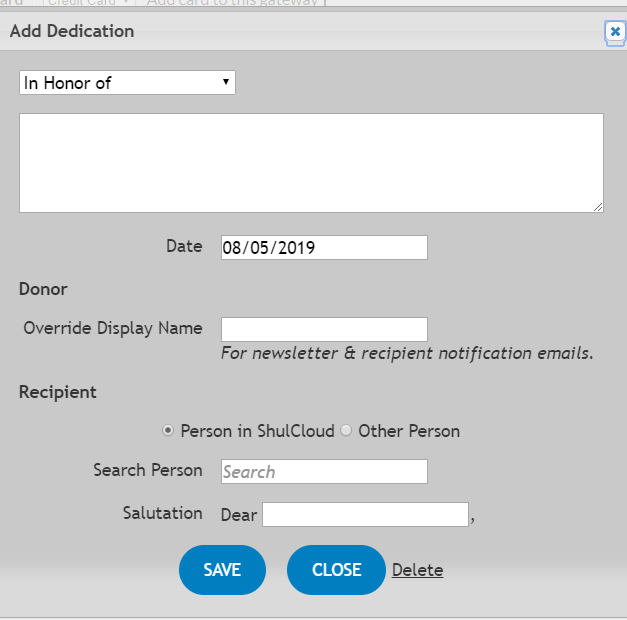Click the Search Person box
627x620 pixels.
(324, 472)
